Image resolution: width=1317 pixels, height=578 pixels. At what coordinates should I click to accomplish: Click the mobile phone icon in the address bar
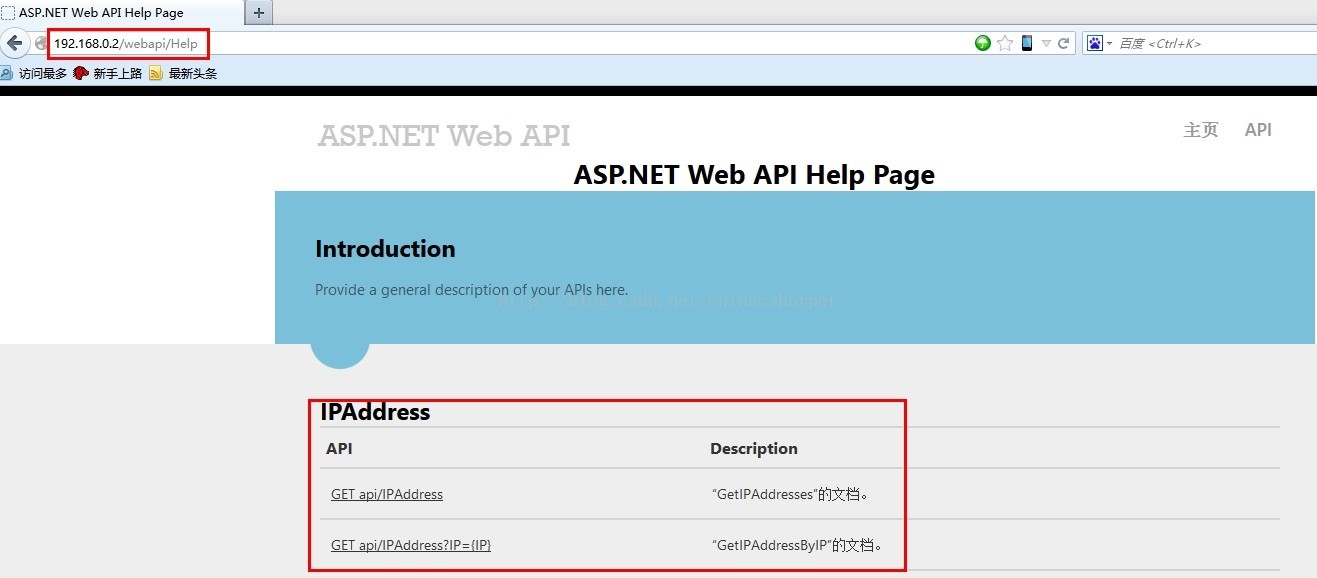click(1026, 43)
